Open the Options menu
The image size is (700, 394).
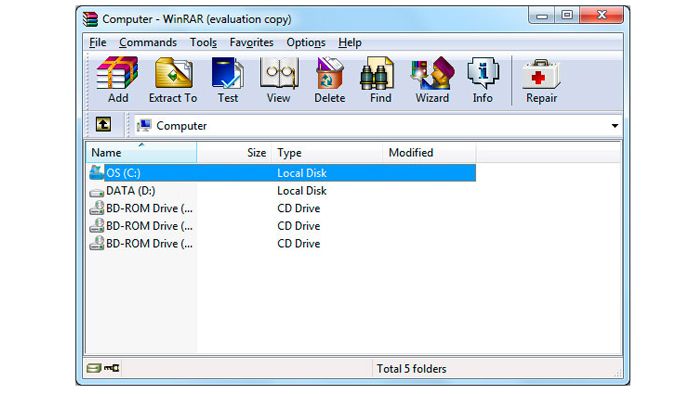(306, 42)
